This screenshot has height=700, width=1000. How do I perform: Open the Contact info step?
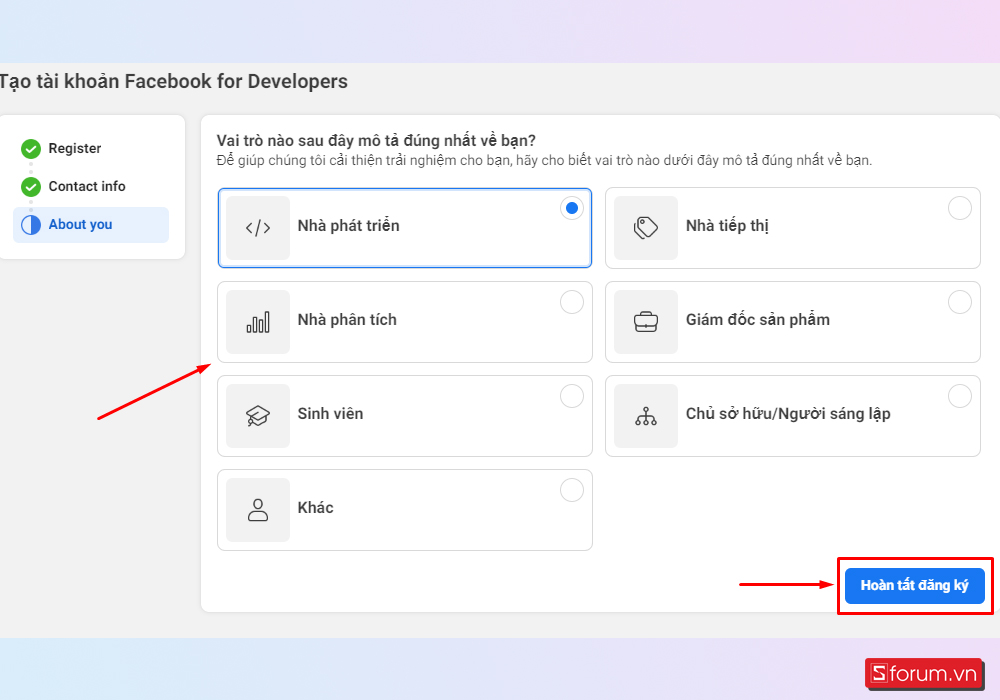tap(87, 187)
